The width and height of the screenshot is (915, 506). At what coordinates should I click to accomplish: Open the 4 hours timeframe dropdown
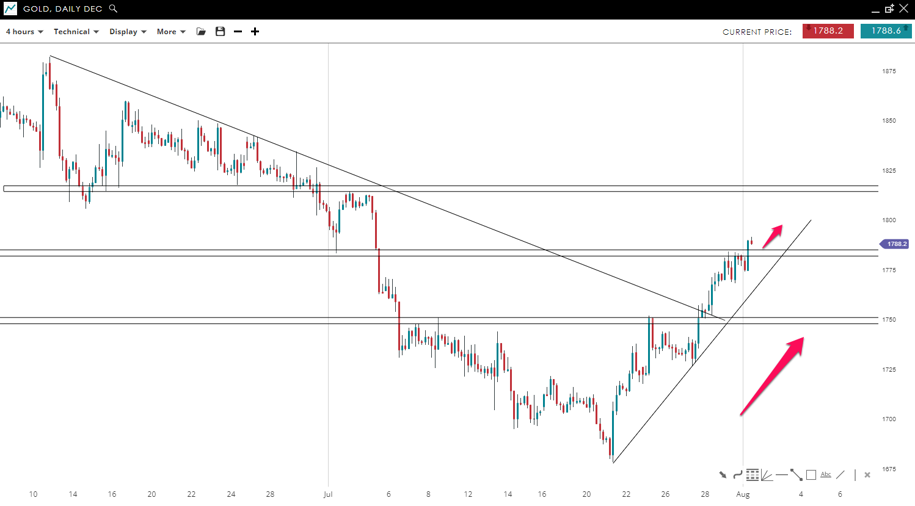(x=24, y=32)
